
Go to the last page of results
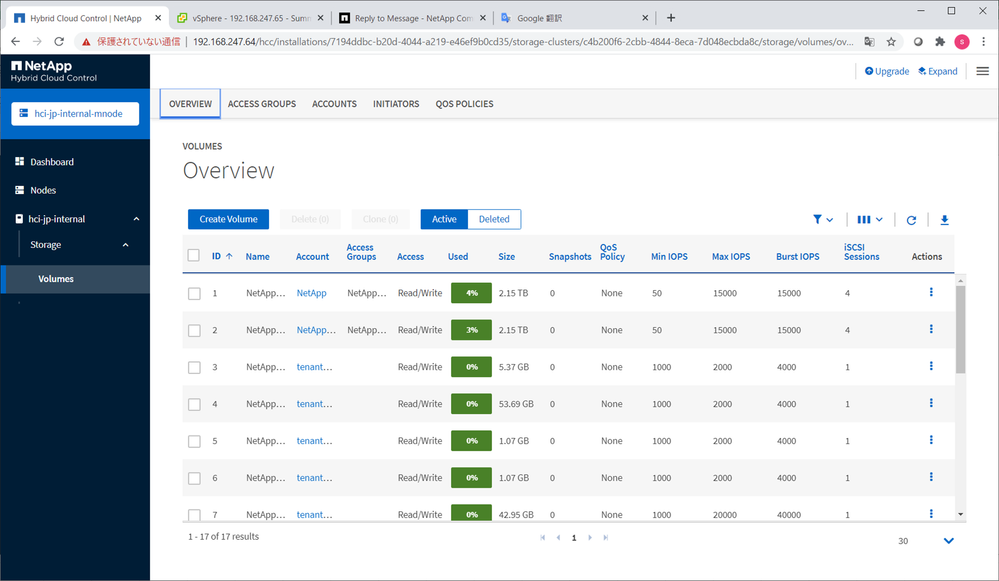pyautogui.click(x=606, y=537)
